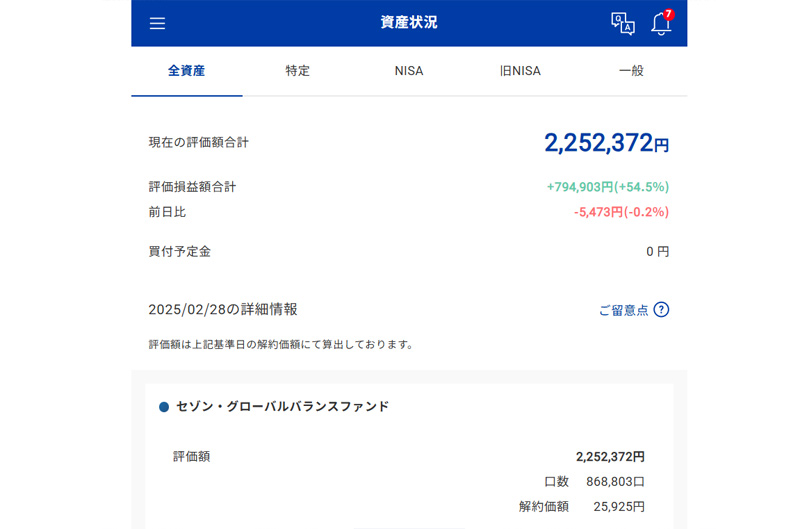
Task: Click the 口数 label
Action: click(557, 482)
